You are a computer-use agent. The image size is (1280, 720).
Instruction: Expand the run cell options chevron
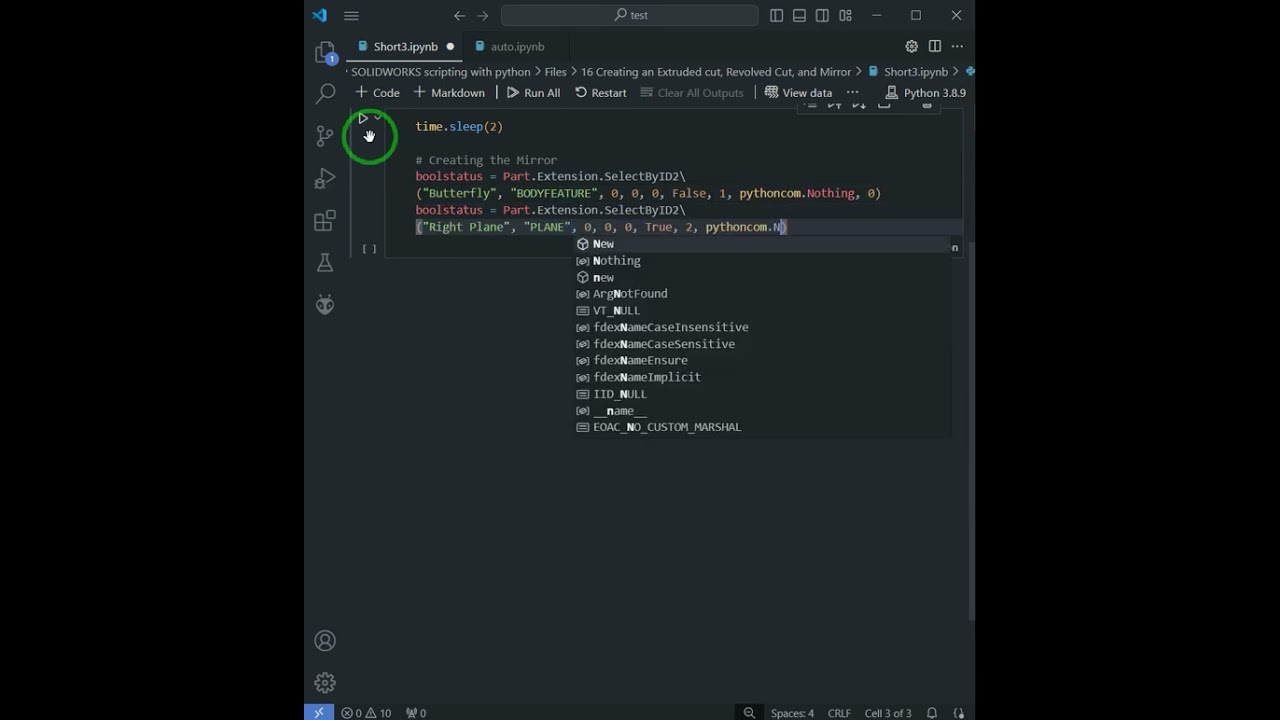pos(378,118)
